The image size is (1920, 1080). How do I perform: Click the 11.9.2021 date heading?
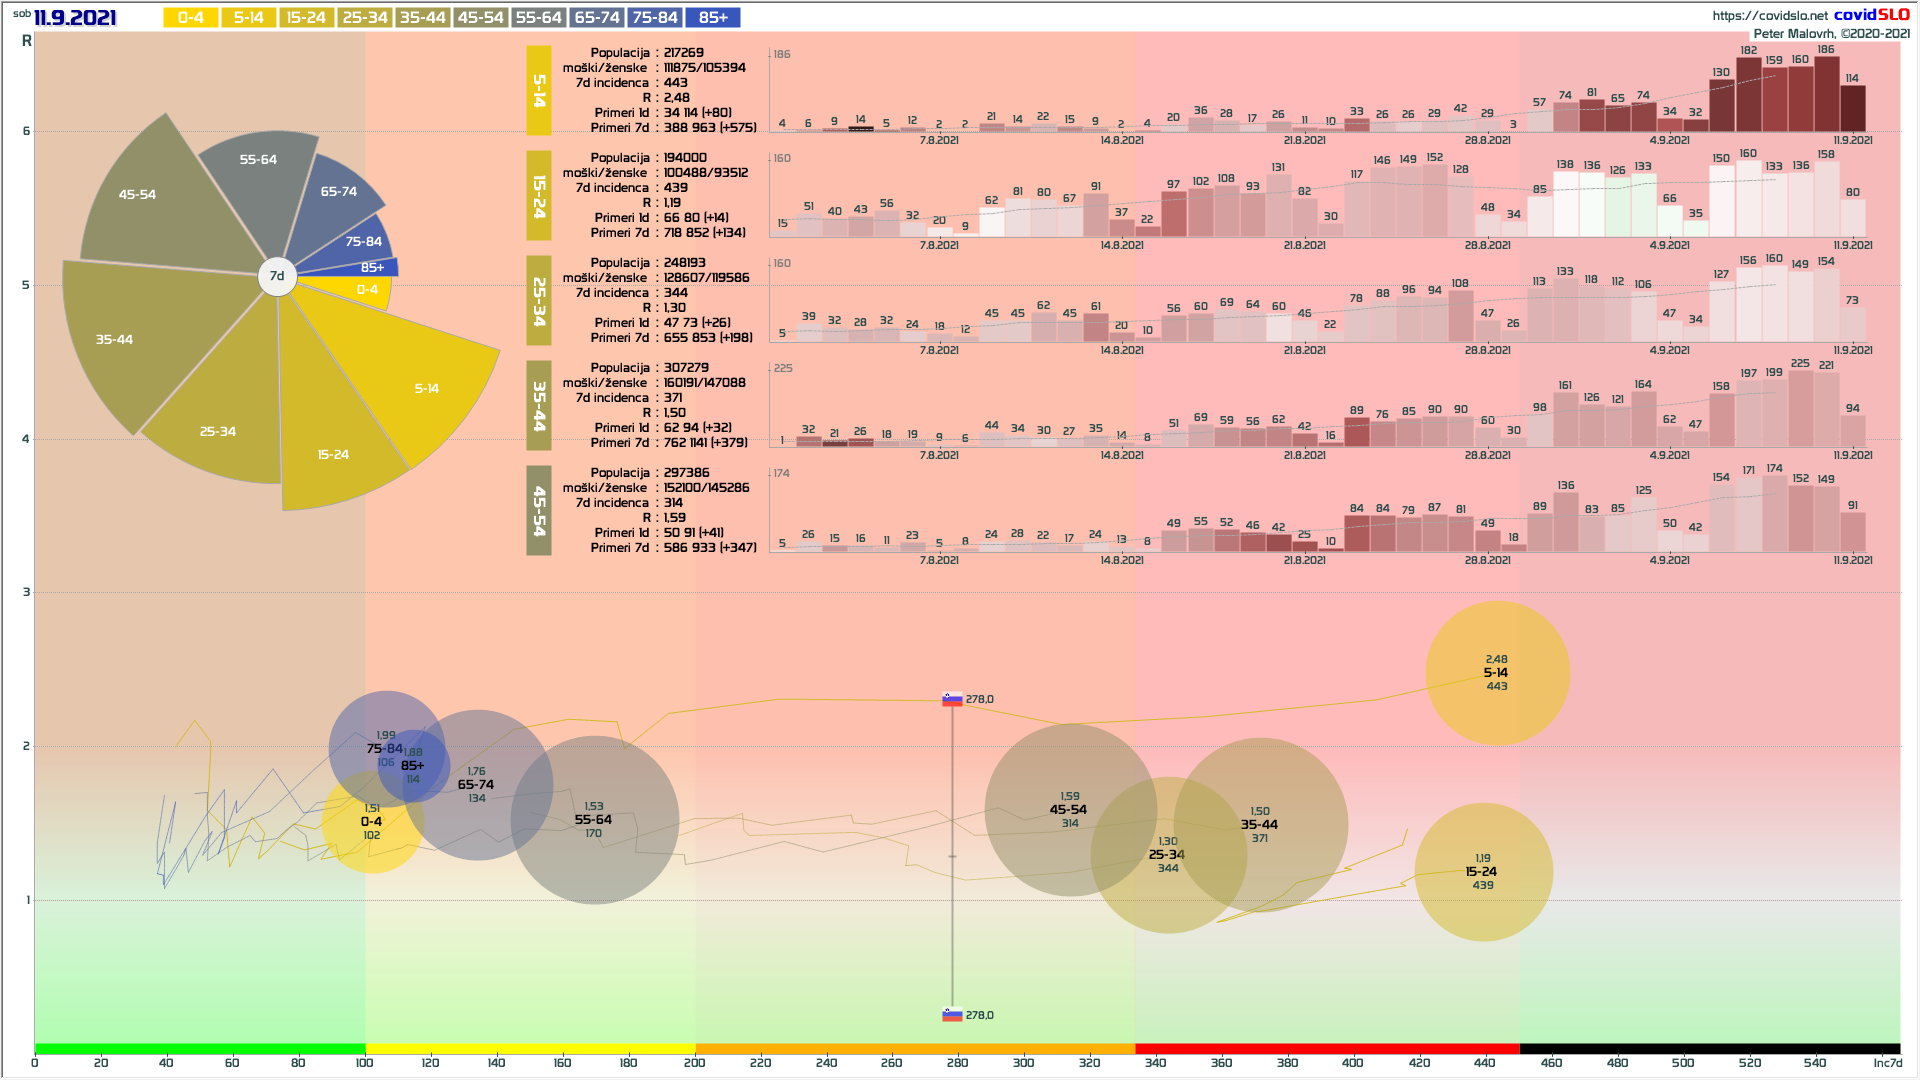point(75,18)
